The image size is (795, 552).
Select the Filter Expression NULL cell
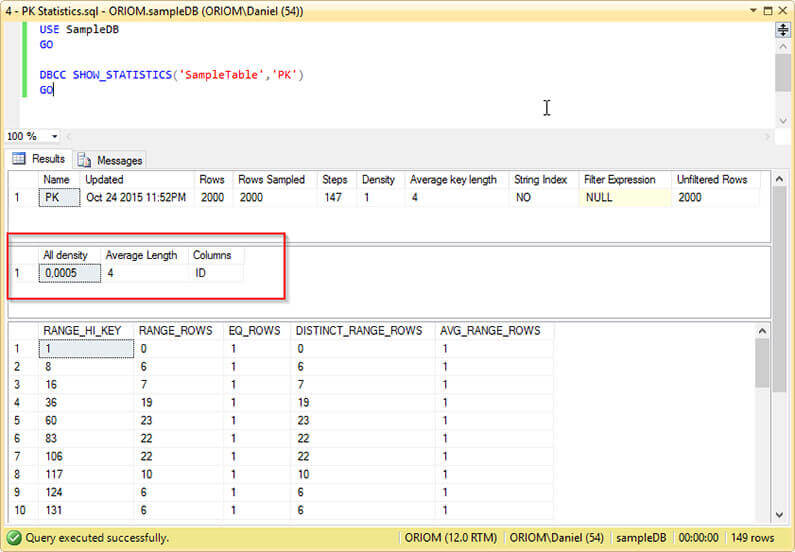click(x=625, y=197)
